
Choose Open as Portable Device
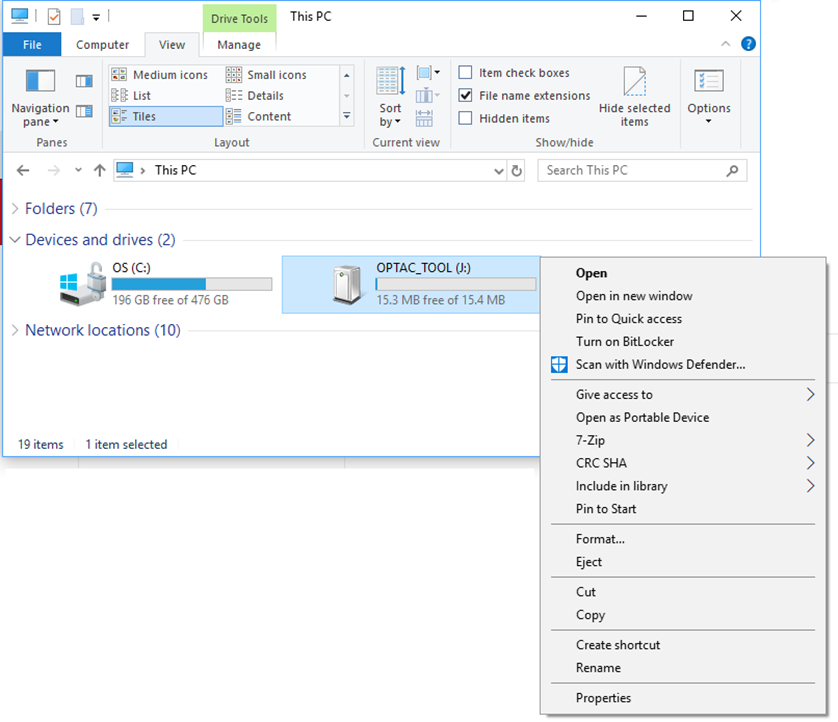click(683, 417)
